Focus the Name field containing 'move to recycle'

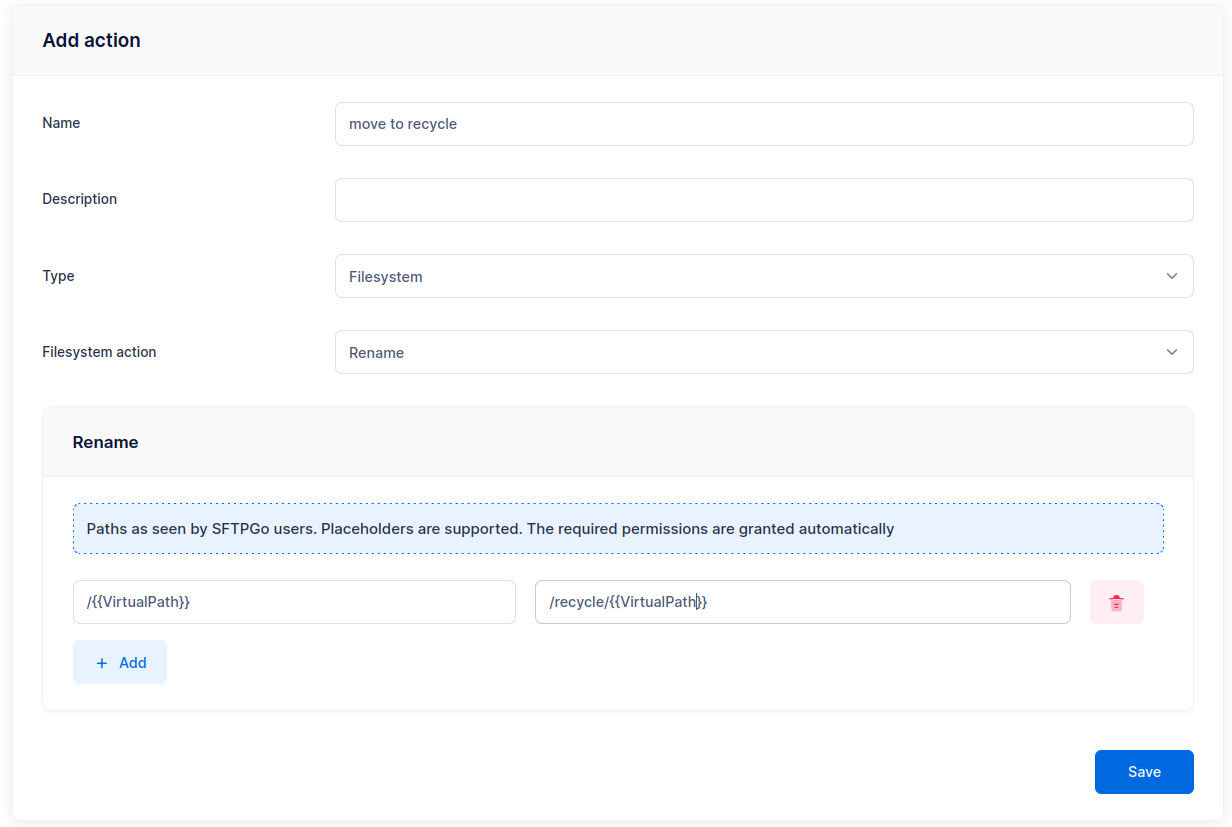click(763, 124)
